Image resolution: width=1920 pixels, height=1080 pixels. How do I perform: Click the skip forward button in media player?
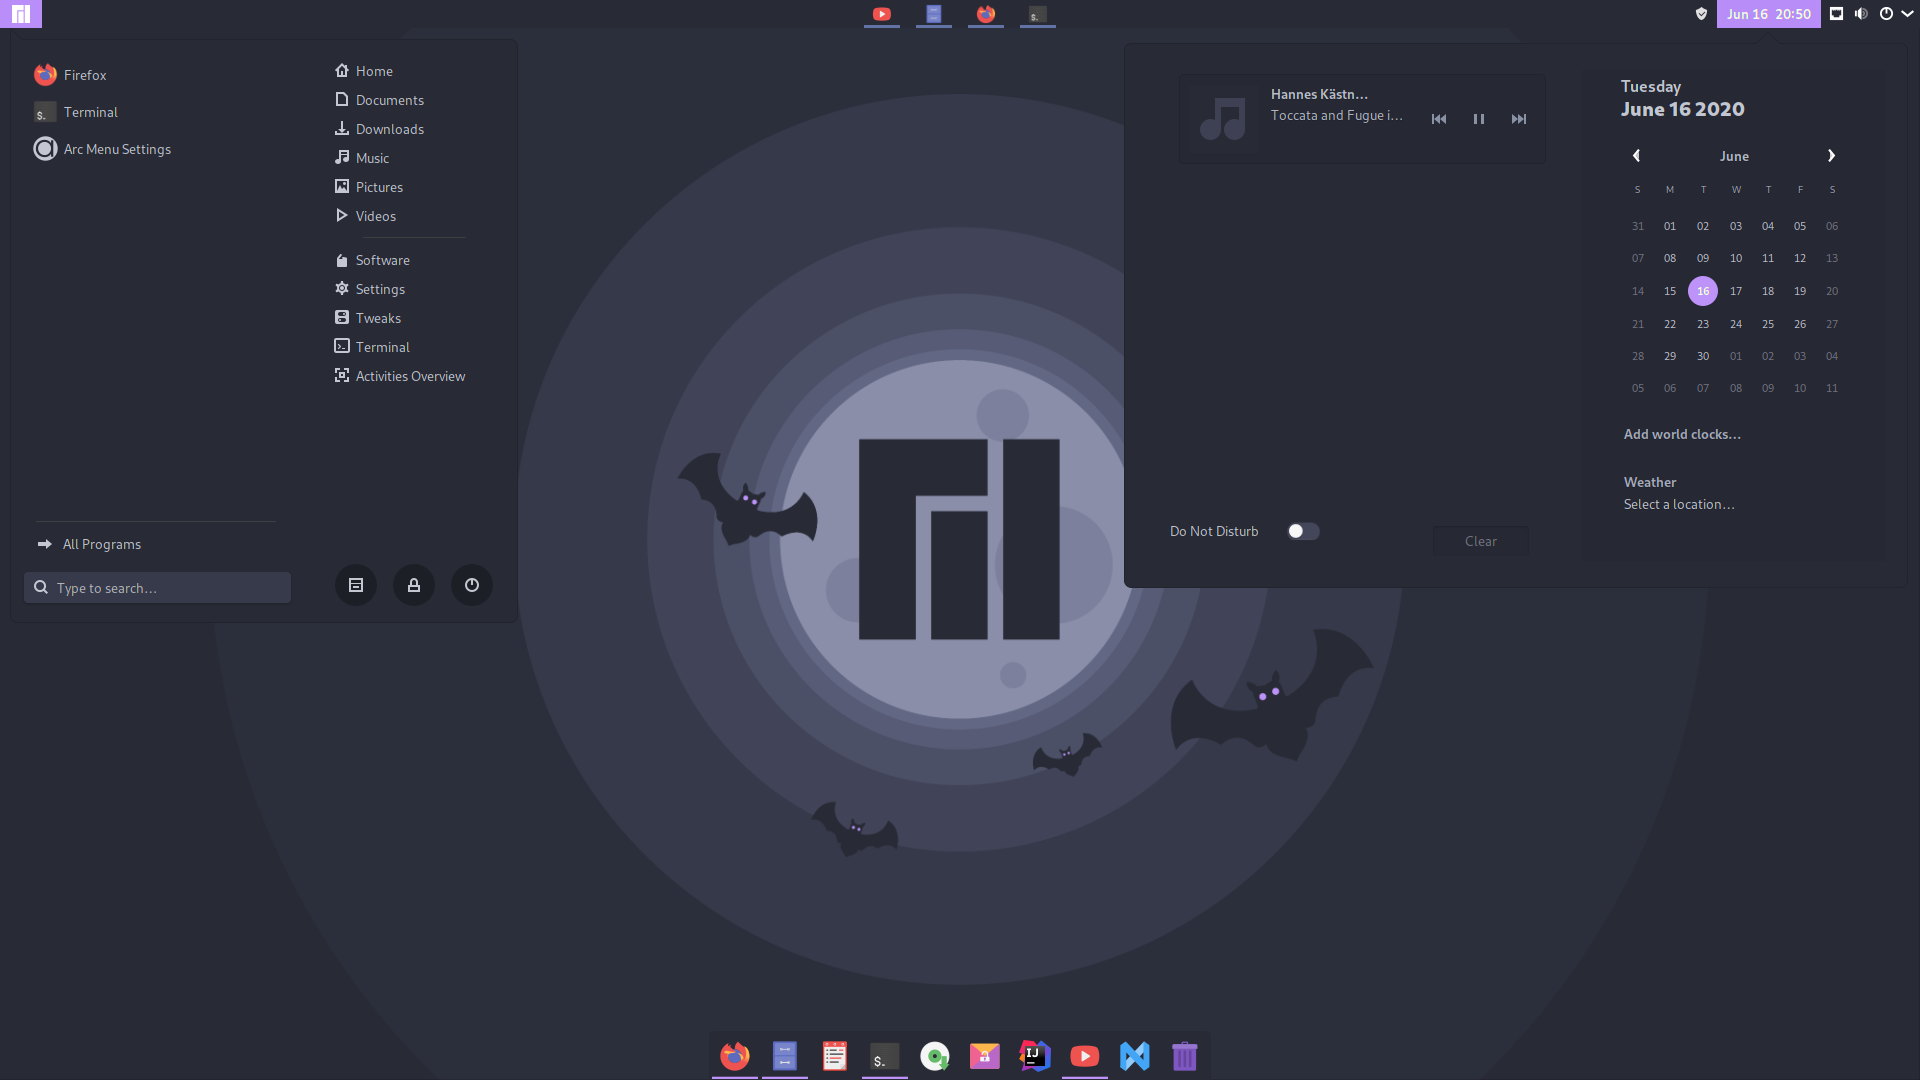[x=1518, y=119]
